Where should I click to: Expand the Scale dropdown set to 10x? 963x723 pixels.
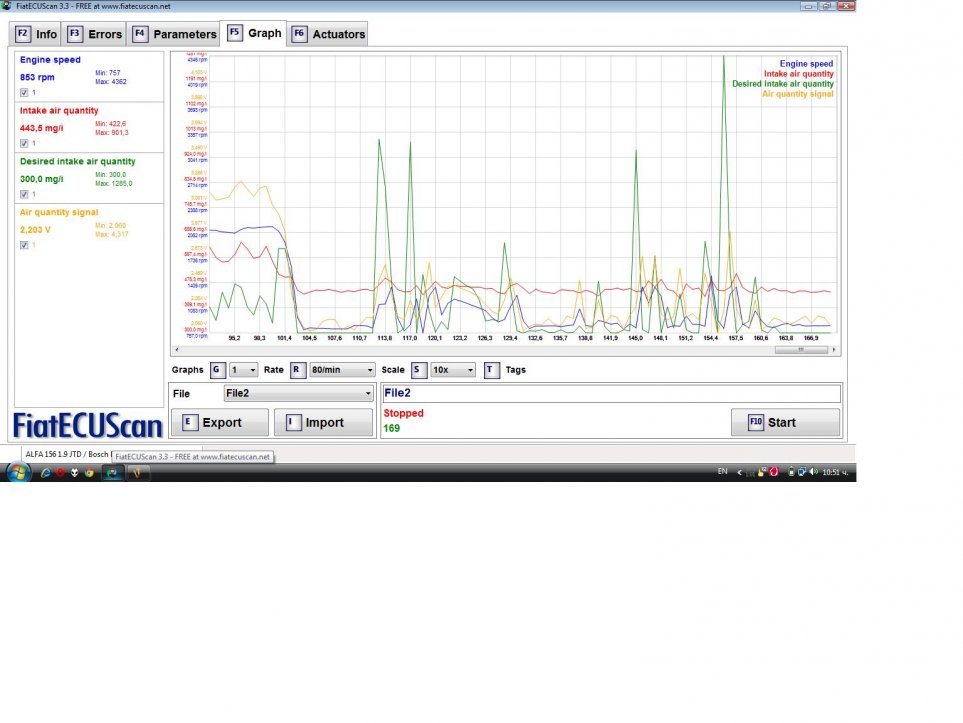[453, 370]
